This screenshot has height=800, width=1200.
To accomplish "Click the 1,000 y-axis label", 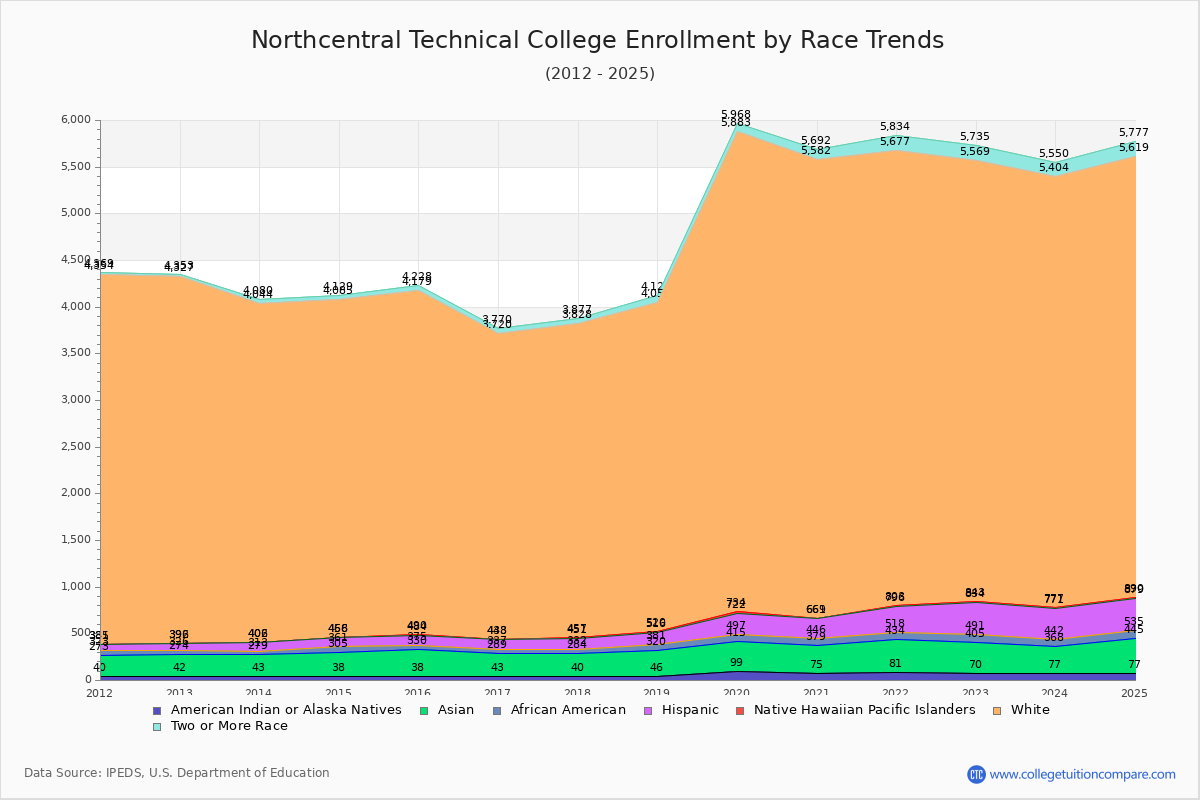I will tap(76, 587).
